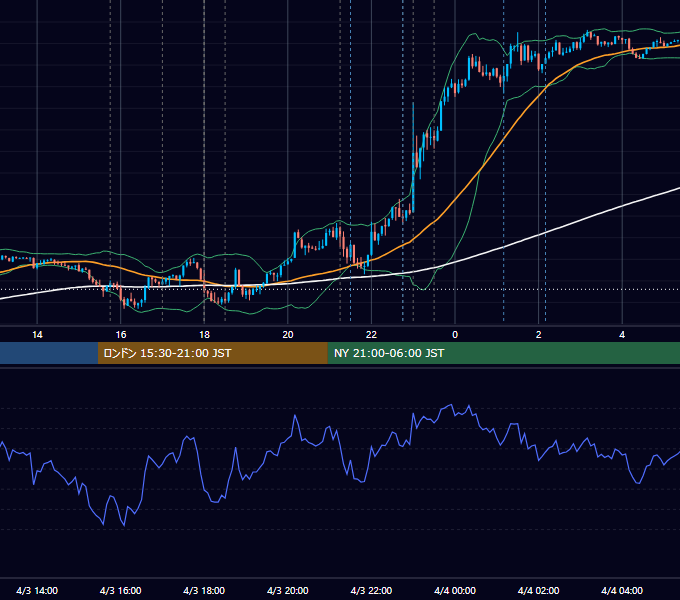Screen dimensions: 680x600
Task: Click the '4/3 18:00' label on oscillator axis
Action: pos(204,590)
